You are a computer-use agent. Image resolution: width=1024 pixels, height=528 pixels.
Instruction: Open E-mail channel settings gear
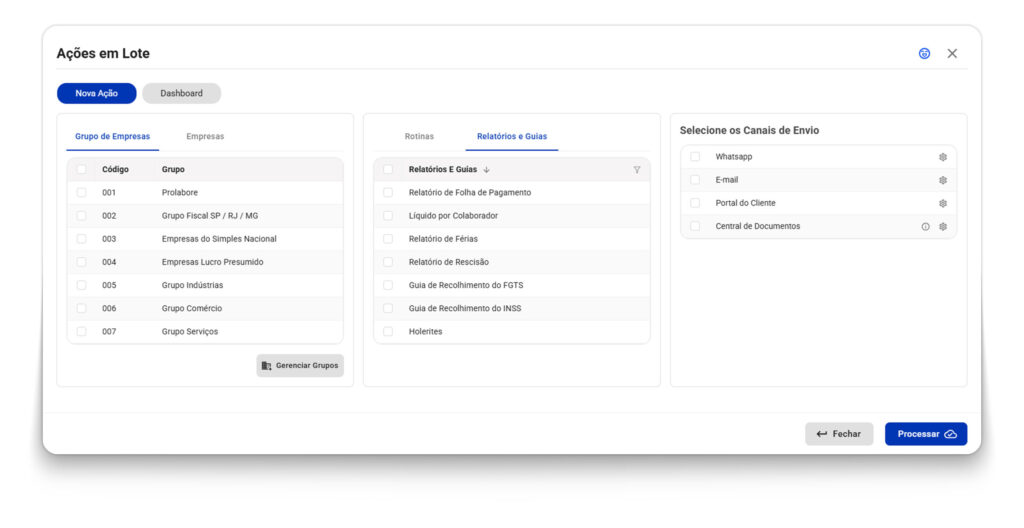tap(942, 180)
